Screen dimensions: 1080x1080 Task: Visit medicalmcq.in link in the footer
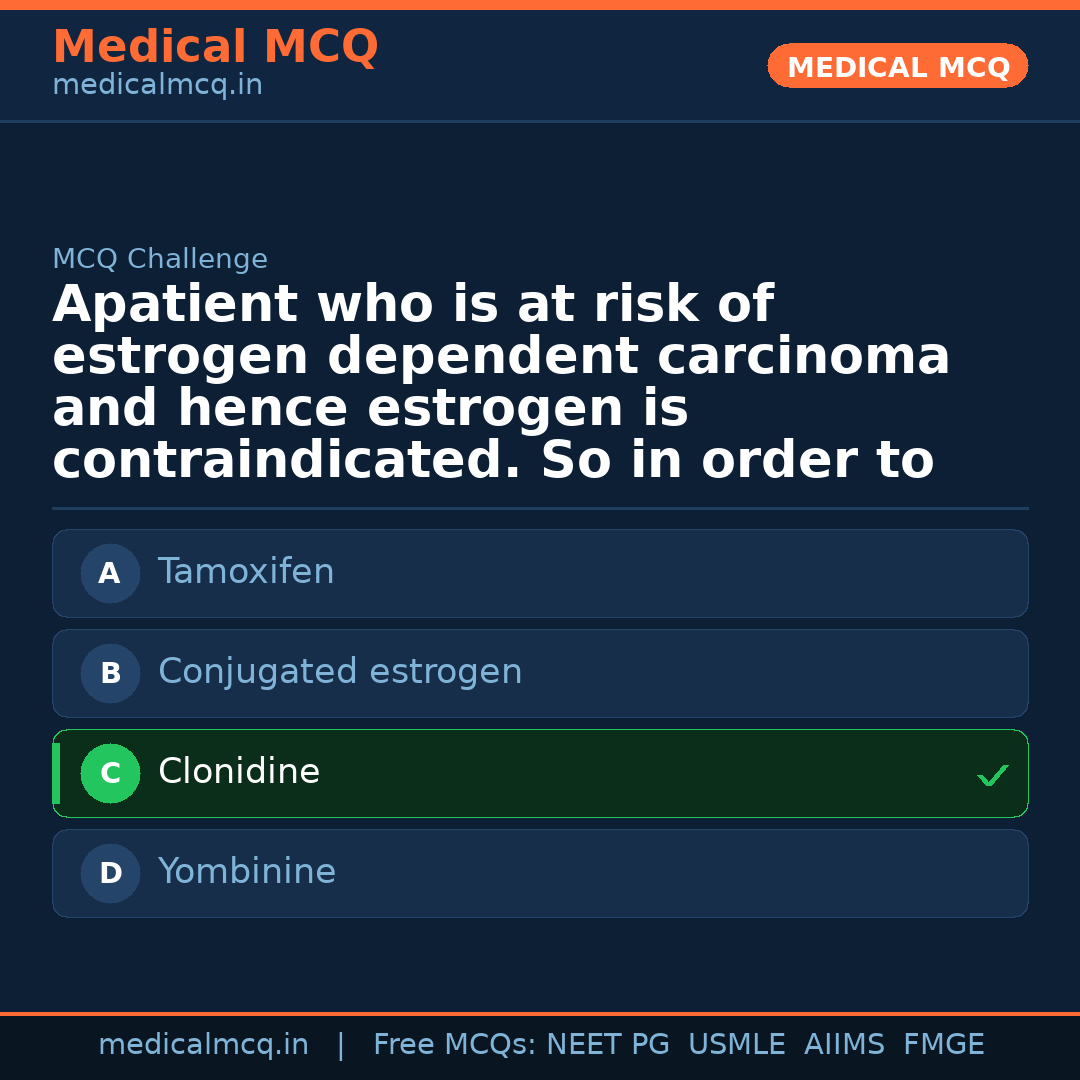click(x=203, y=1045)
